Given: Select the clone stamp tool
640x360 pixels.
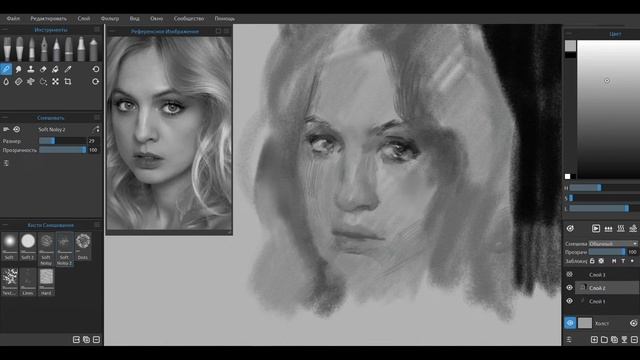Looking at the screenshot, I should [31, 69].
